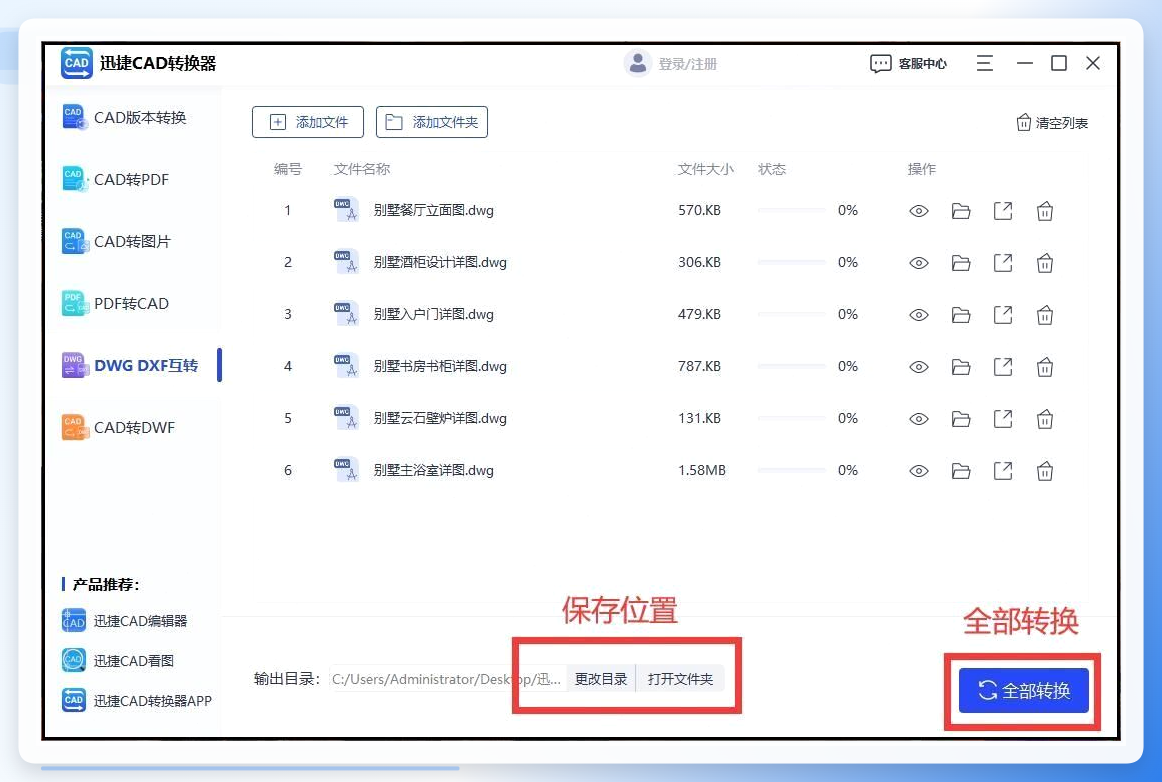Screen dimensions: 1162x782
Task: Preview 别墅餐厅立面图.dwg with eye icon
Action: (919, 211)
